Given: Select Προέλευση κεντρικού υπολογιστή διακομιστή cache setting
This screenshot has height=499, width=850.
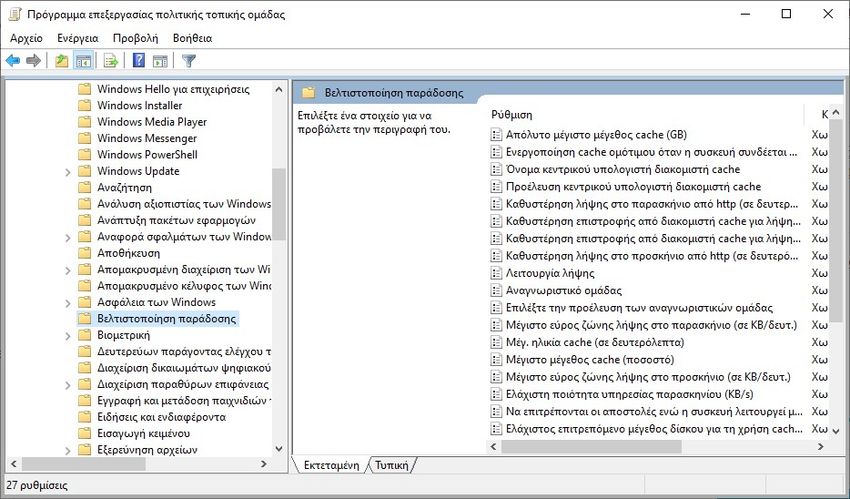Looking at the screenshot, I should (x=633, y=186).
